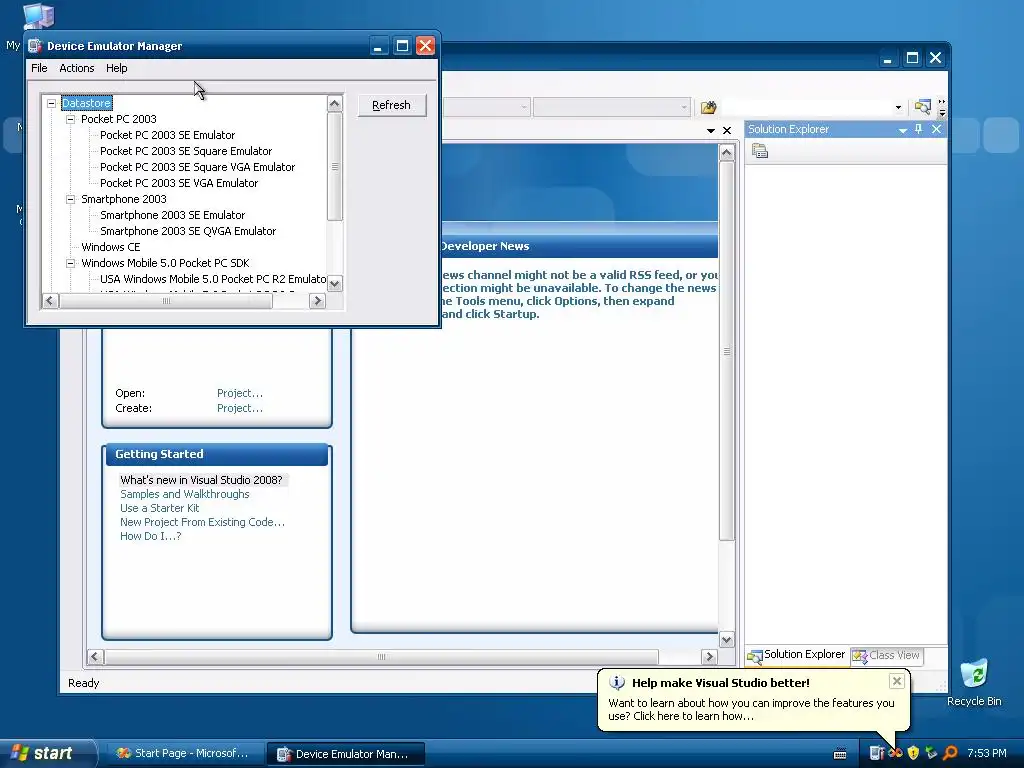This screenshot has width=1024, height=768.
Task: Close the Start Page document tab
Action: (727, 131)
